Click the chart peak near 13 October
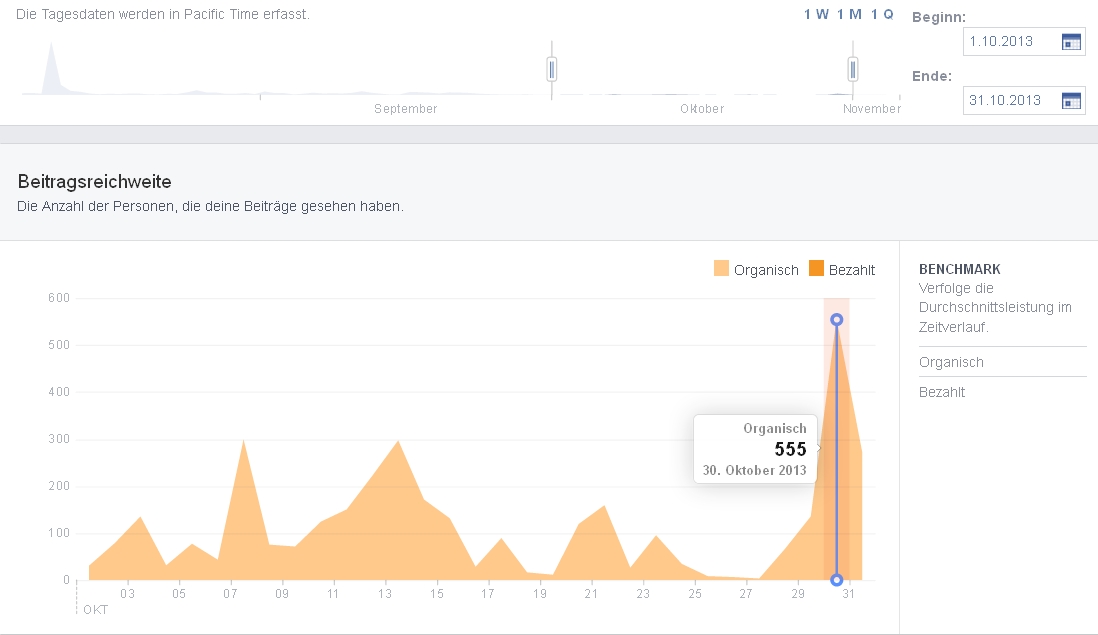 click(x=398, y=442)
